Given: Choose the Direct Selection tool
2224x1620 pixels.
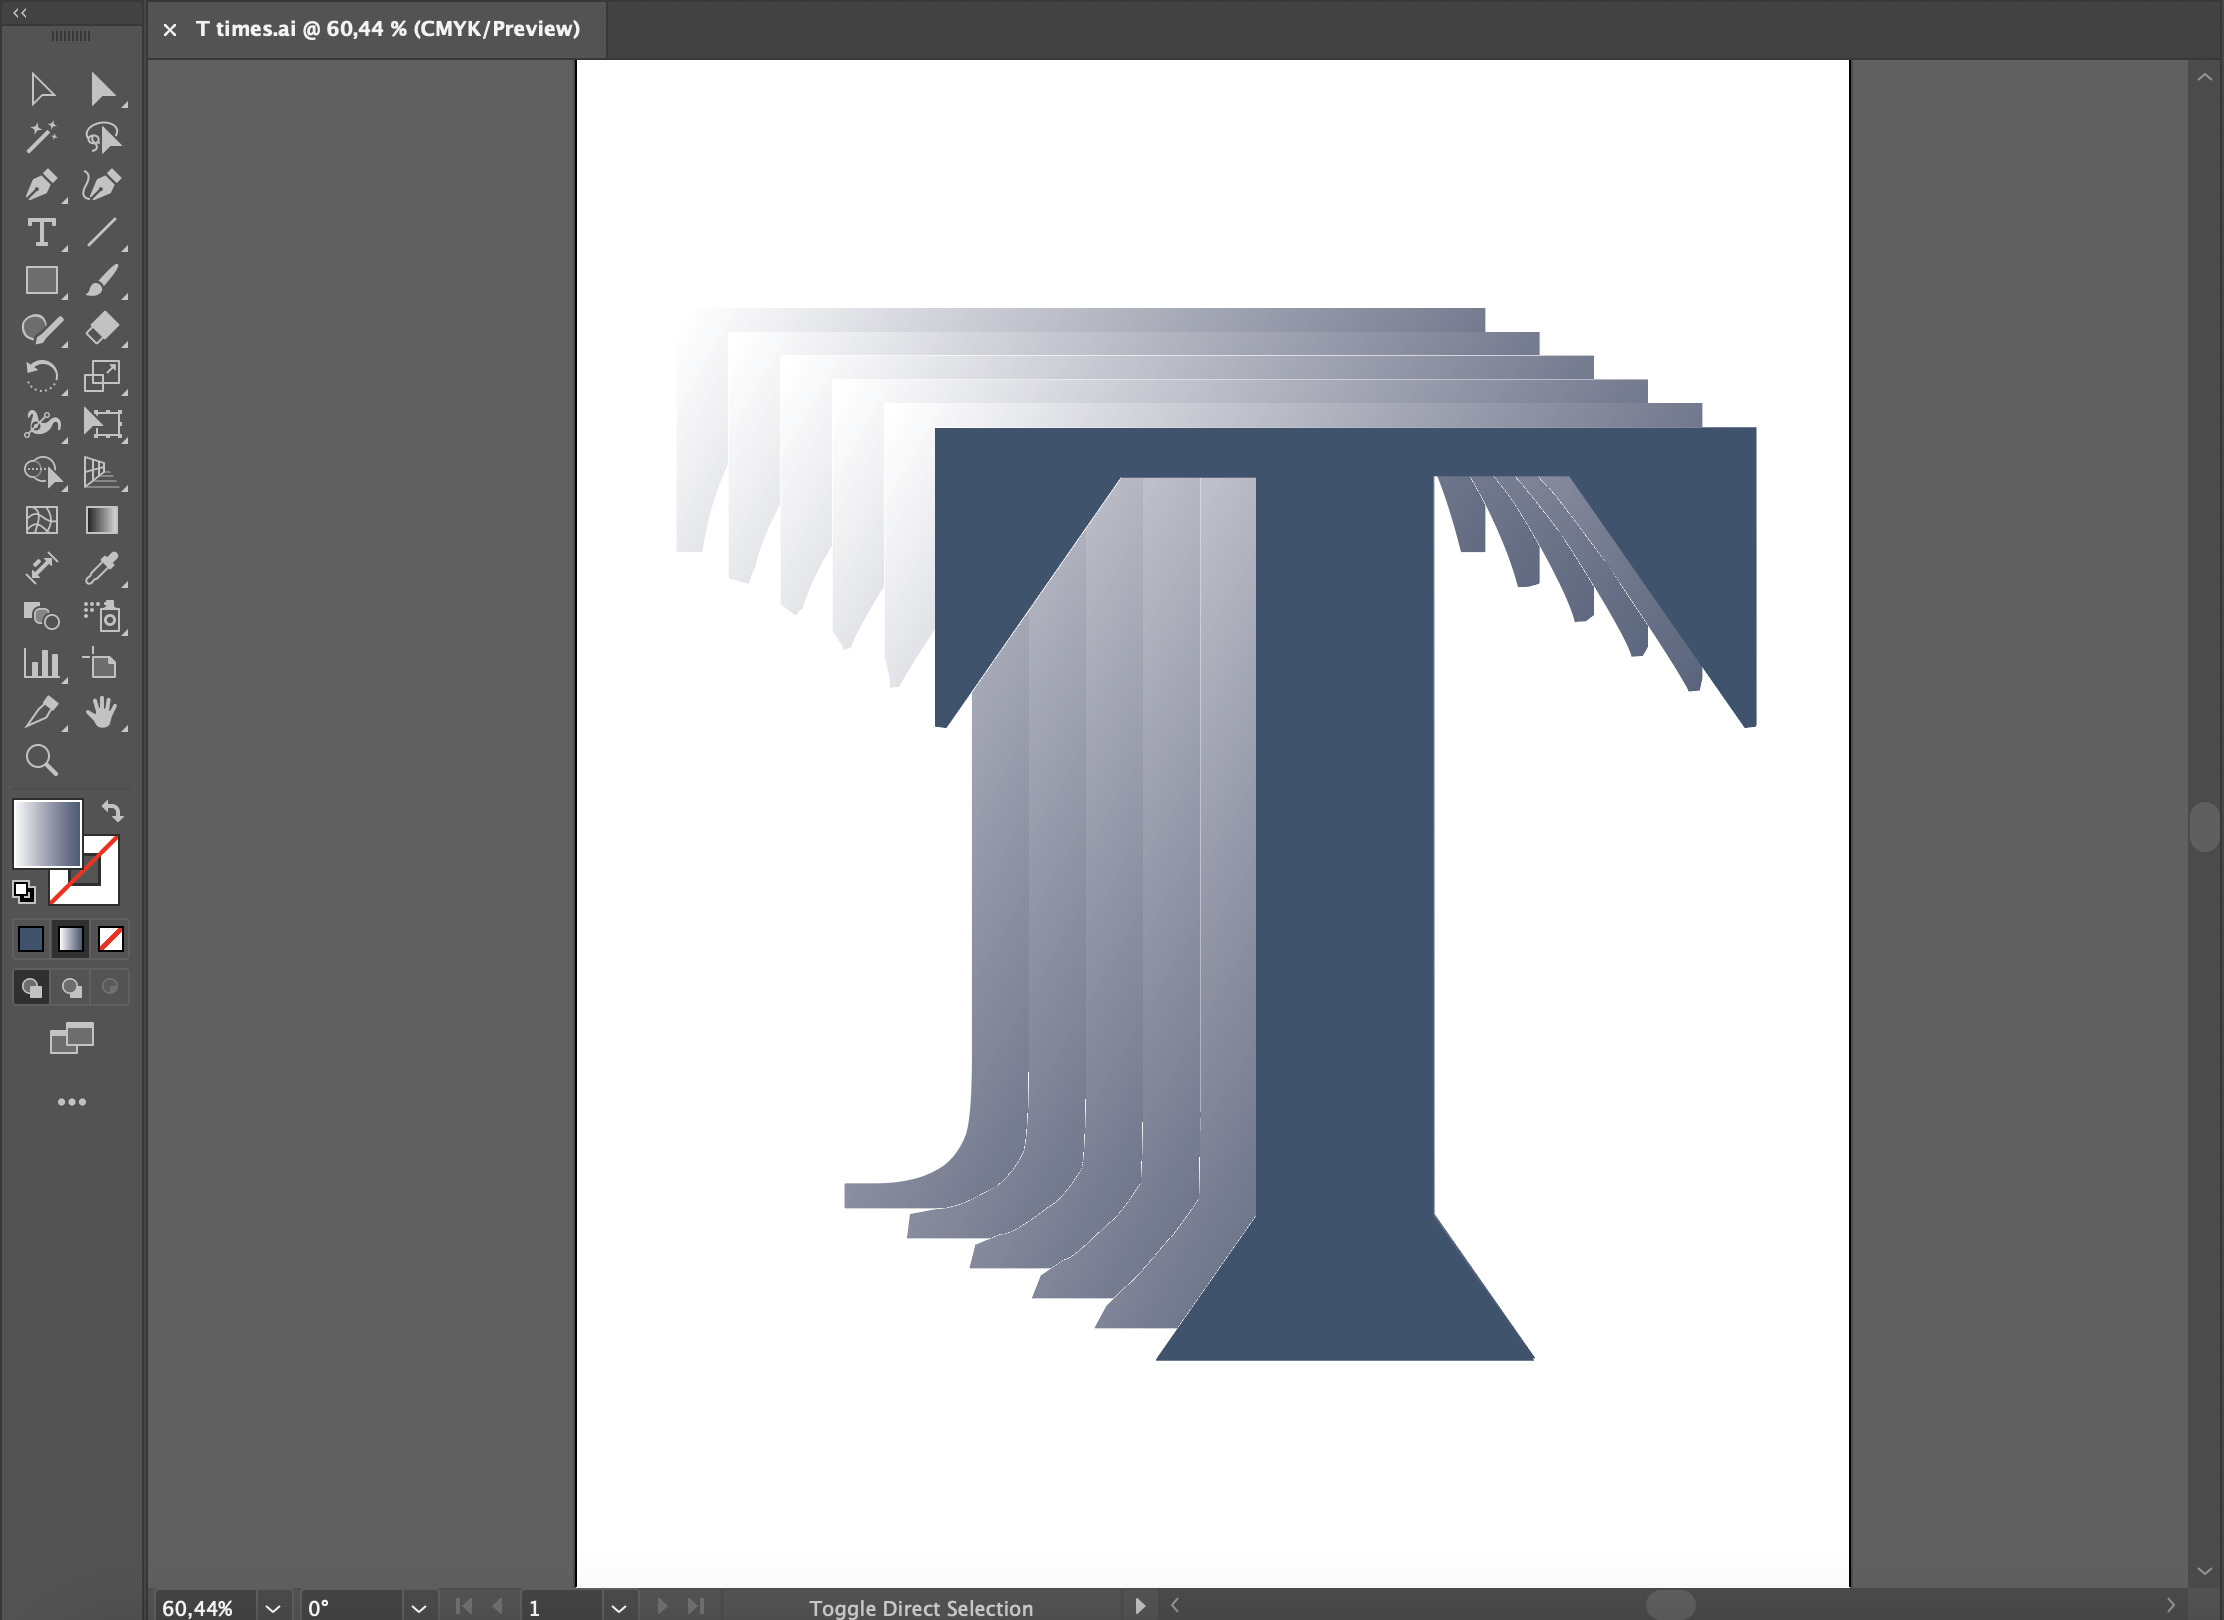Looking at the screenshot, I should 102,89.
